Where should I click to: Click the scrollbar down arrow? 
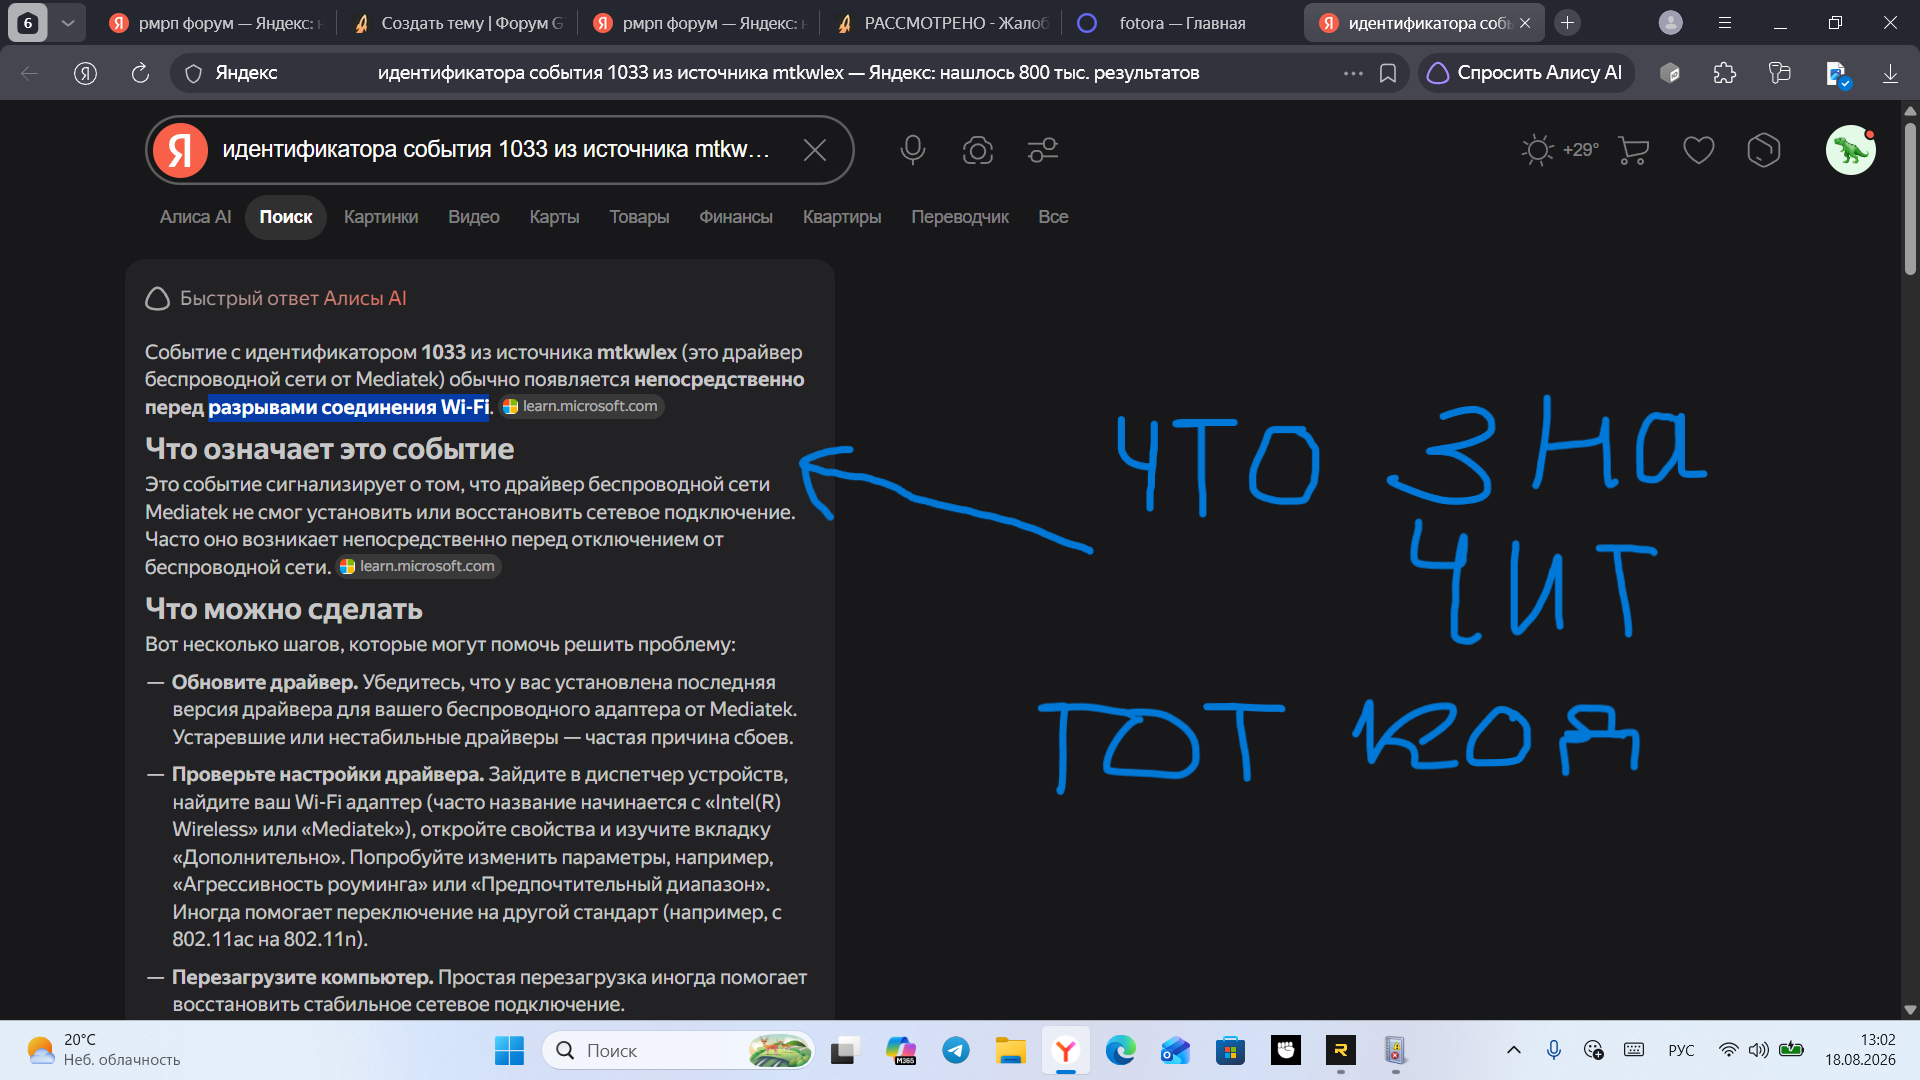[1910, 1010]
